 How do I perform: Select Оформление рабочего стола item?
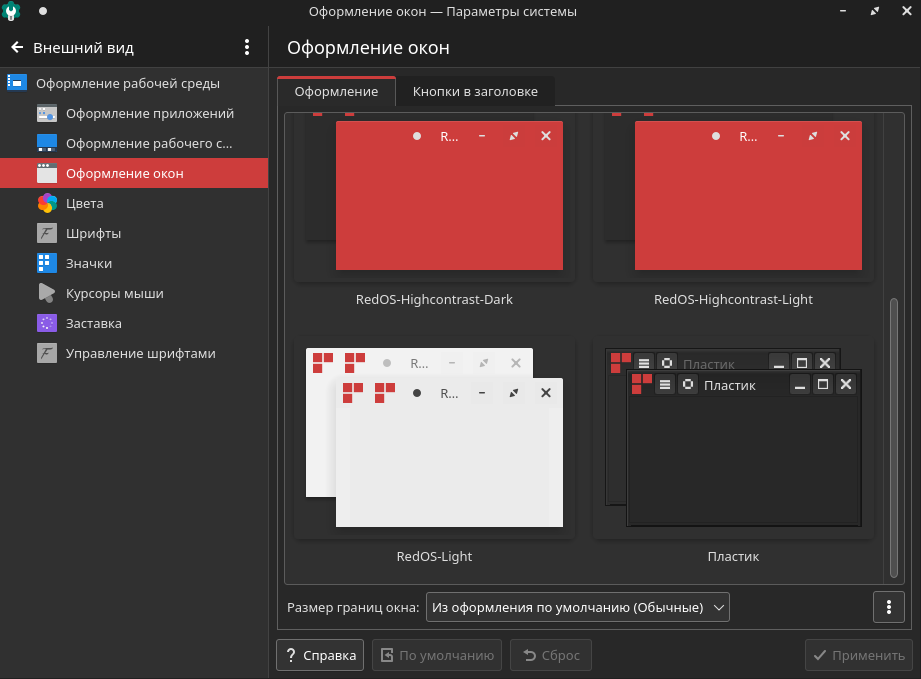click(x=148, y=143)
